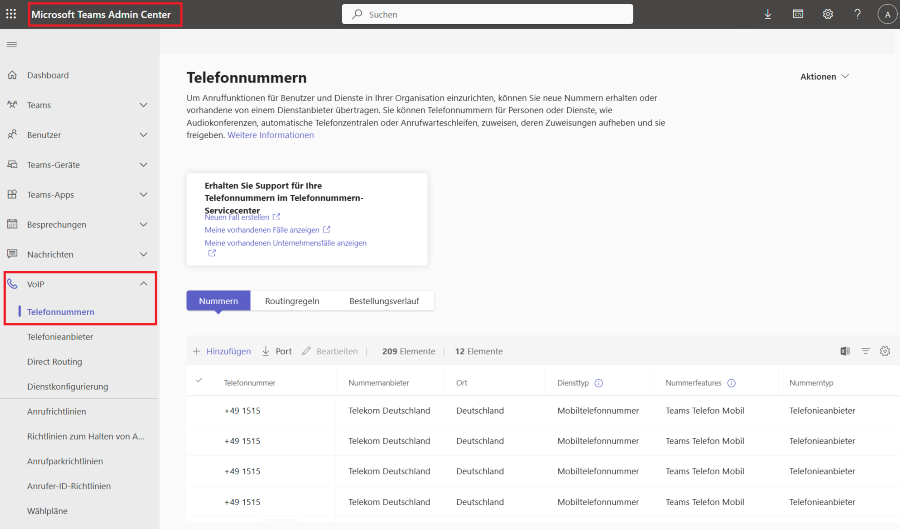Click the search magnifier icon

click(357, 14)
